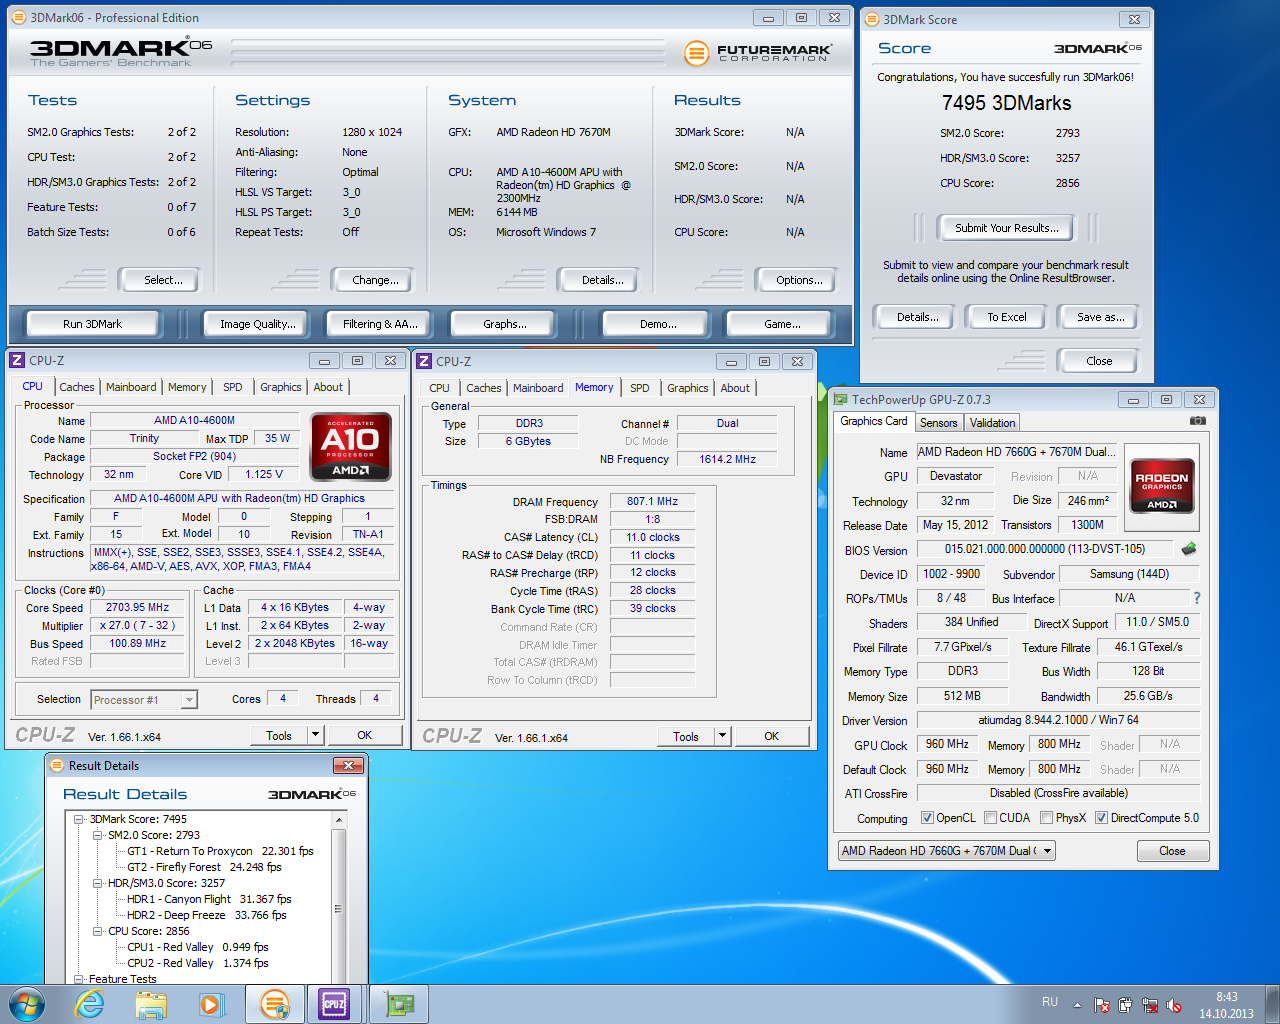Click the GPU-Z BIOS save chip icon

pos(1189,549)
